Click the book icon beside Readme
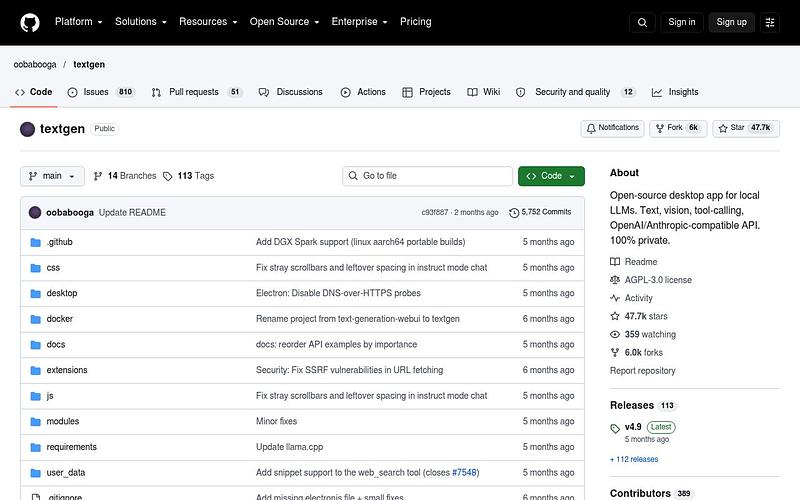 (x=615, y=262)
